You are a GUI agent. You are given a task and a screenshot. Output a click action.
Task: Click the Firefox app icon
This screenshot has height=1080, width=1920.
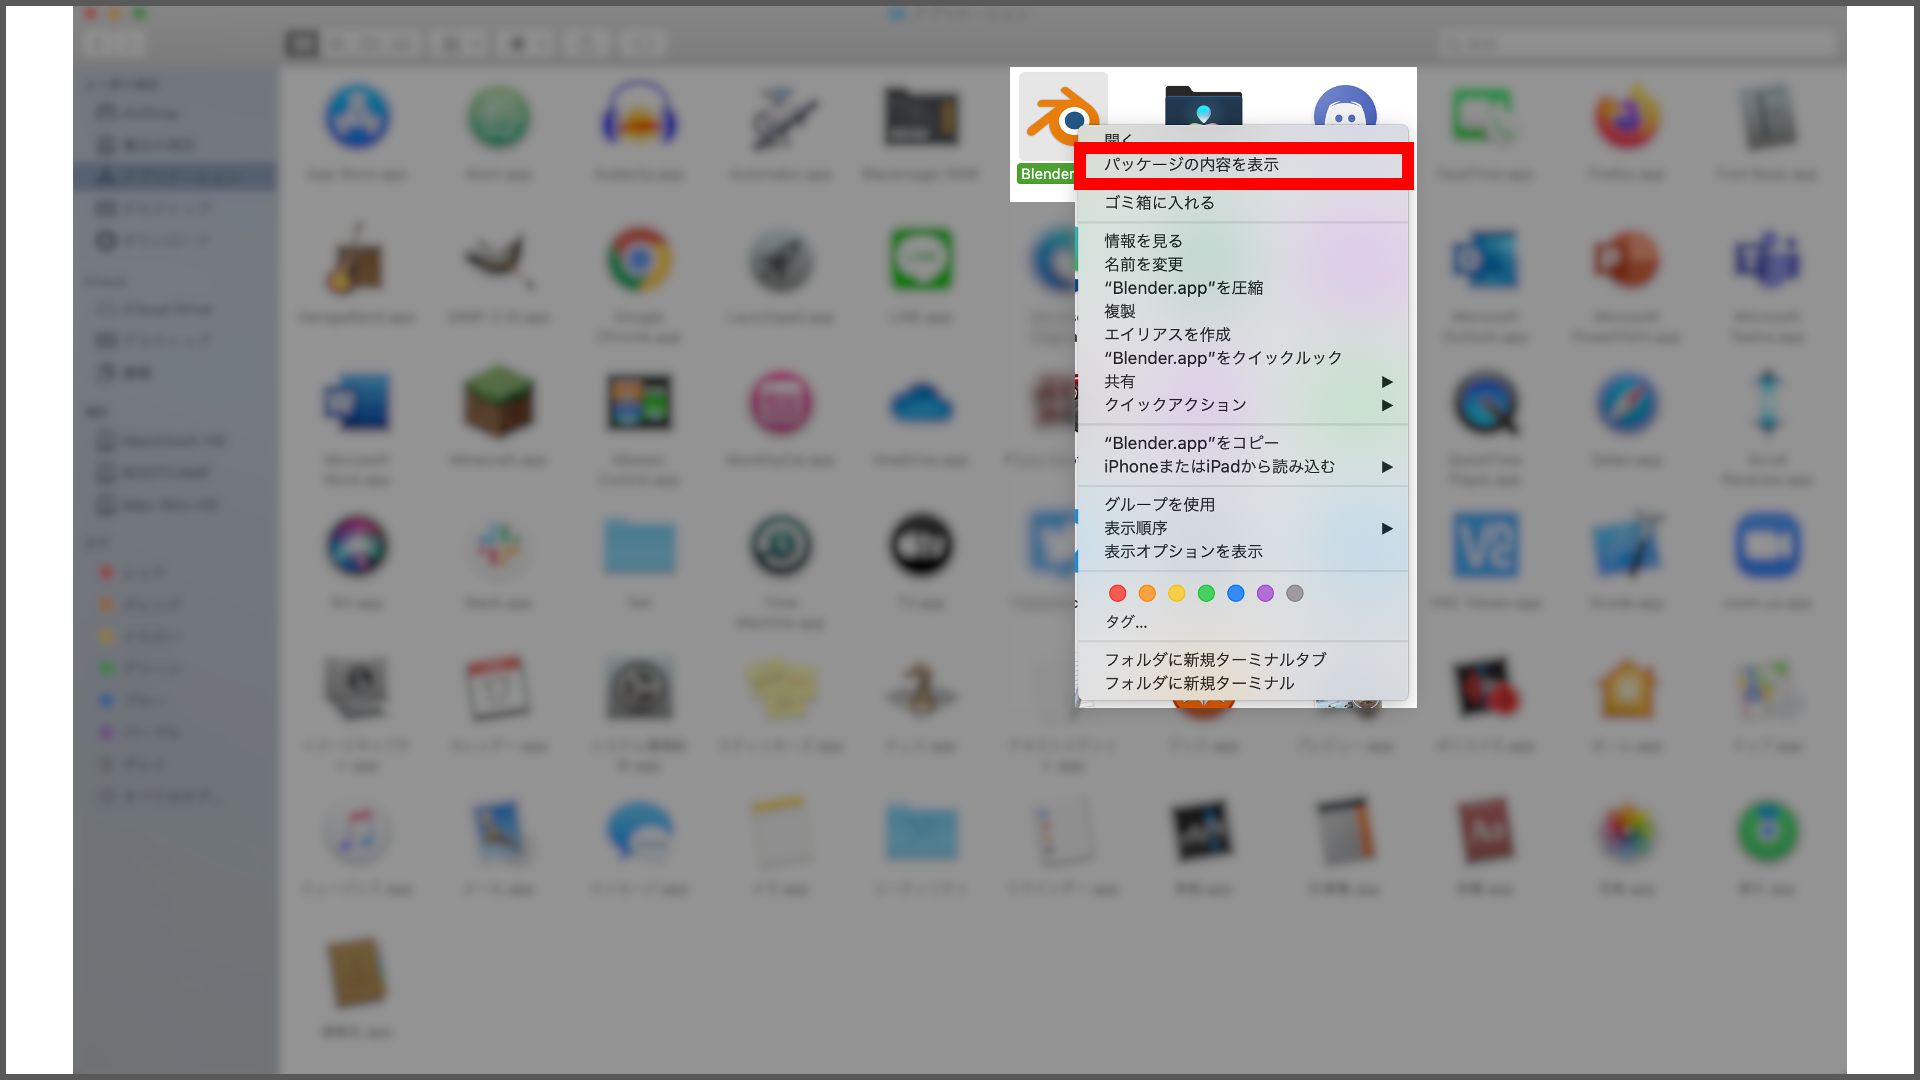click(1627, 117)
